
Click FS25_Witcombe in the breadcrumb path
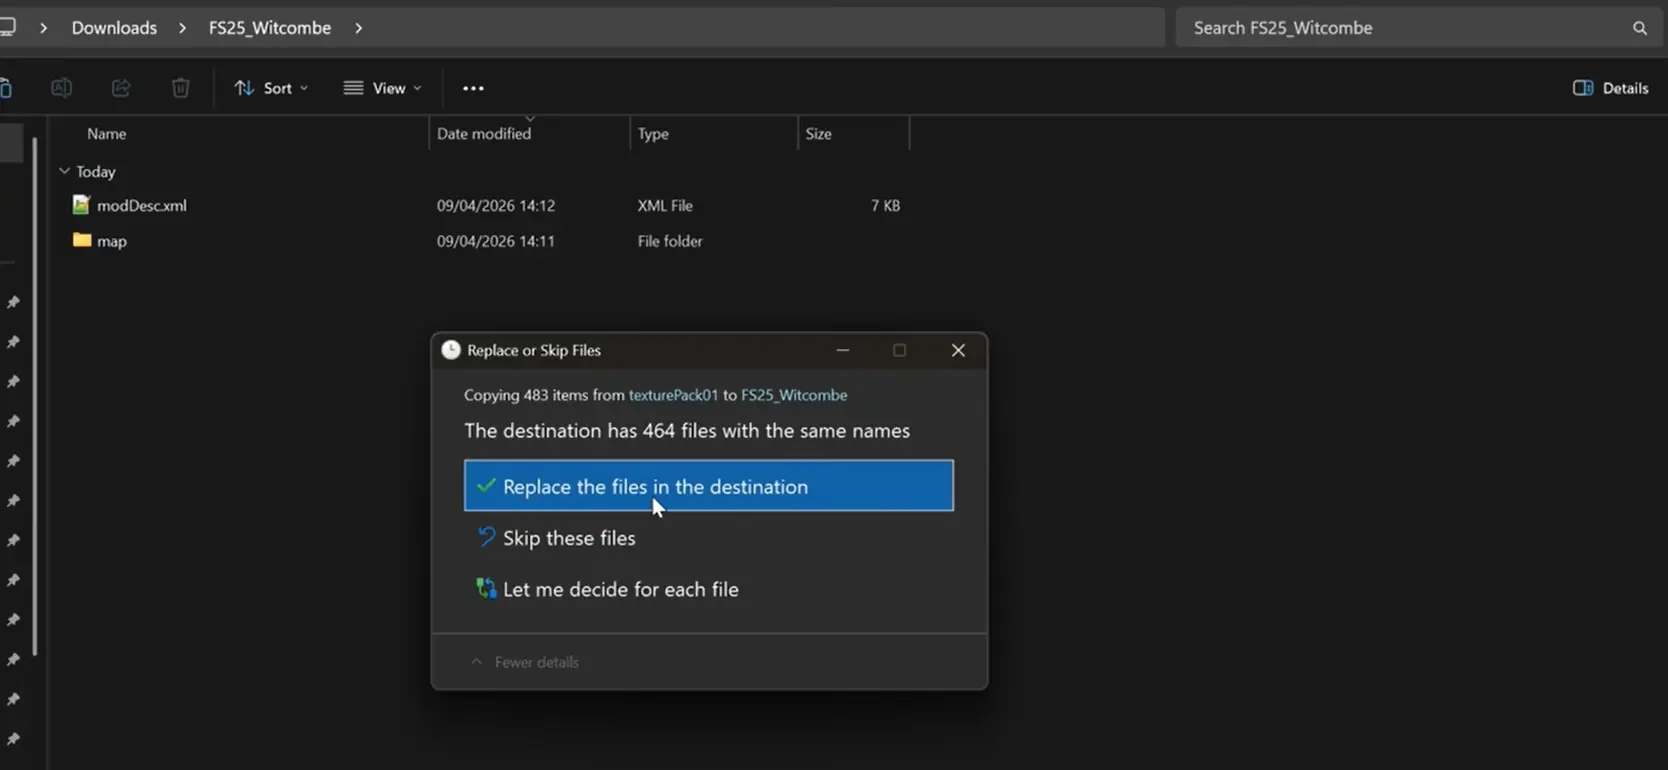[270, 28]
